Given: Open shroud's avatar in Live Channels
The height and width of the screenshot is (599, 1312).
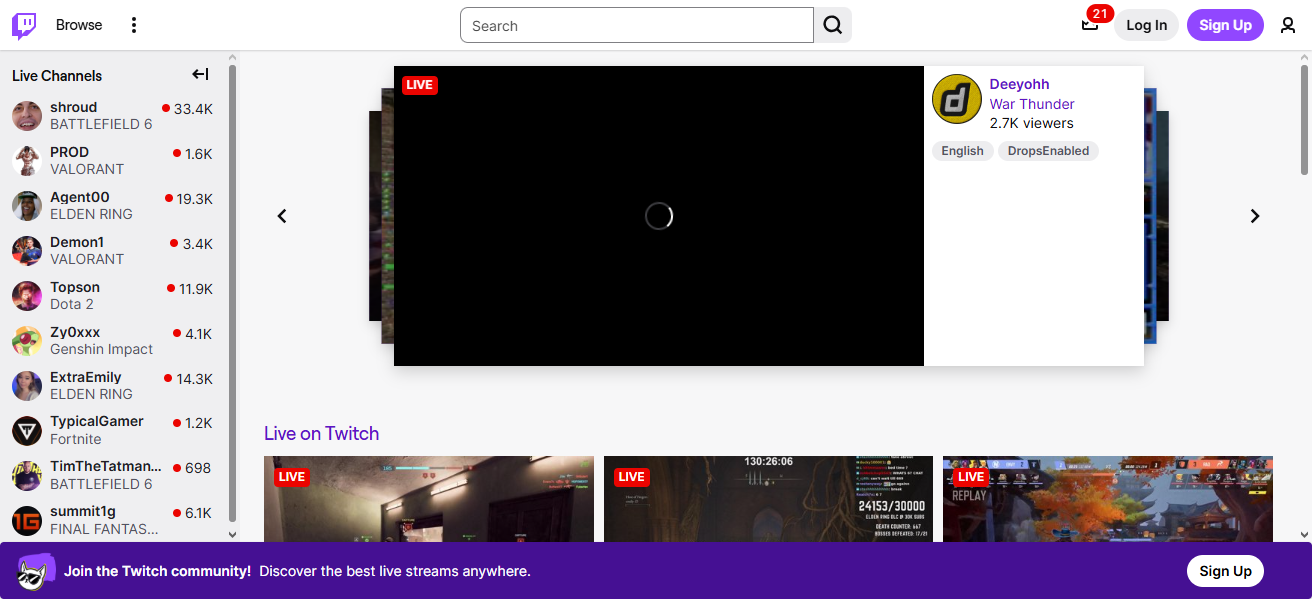Looking at the screenshot, I should 27,116.
